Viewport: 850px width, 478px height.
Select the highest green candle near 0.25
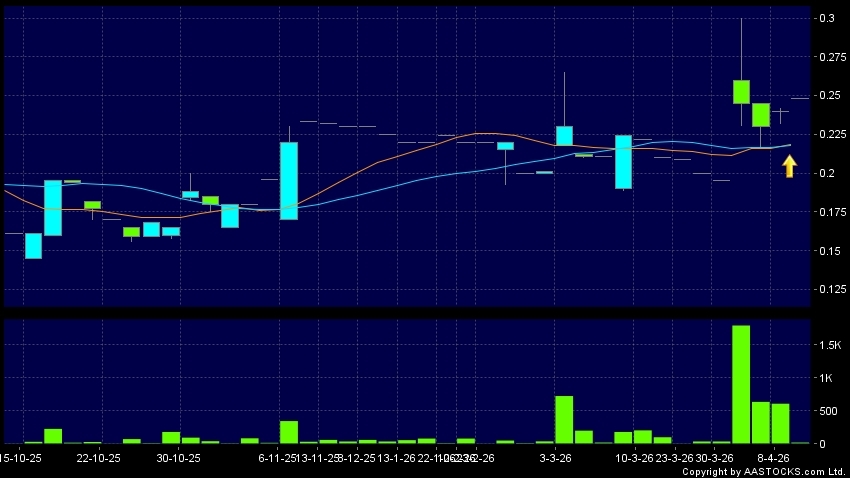[741, 91]
